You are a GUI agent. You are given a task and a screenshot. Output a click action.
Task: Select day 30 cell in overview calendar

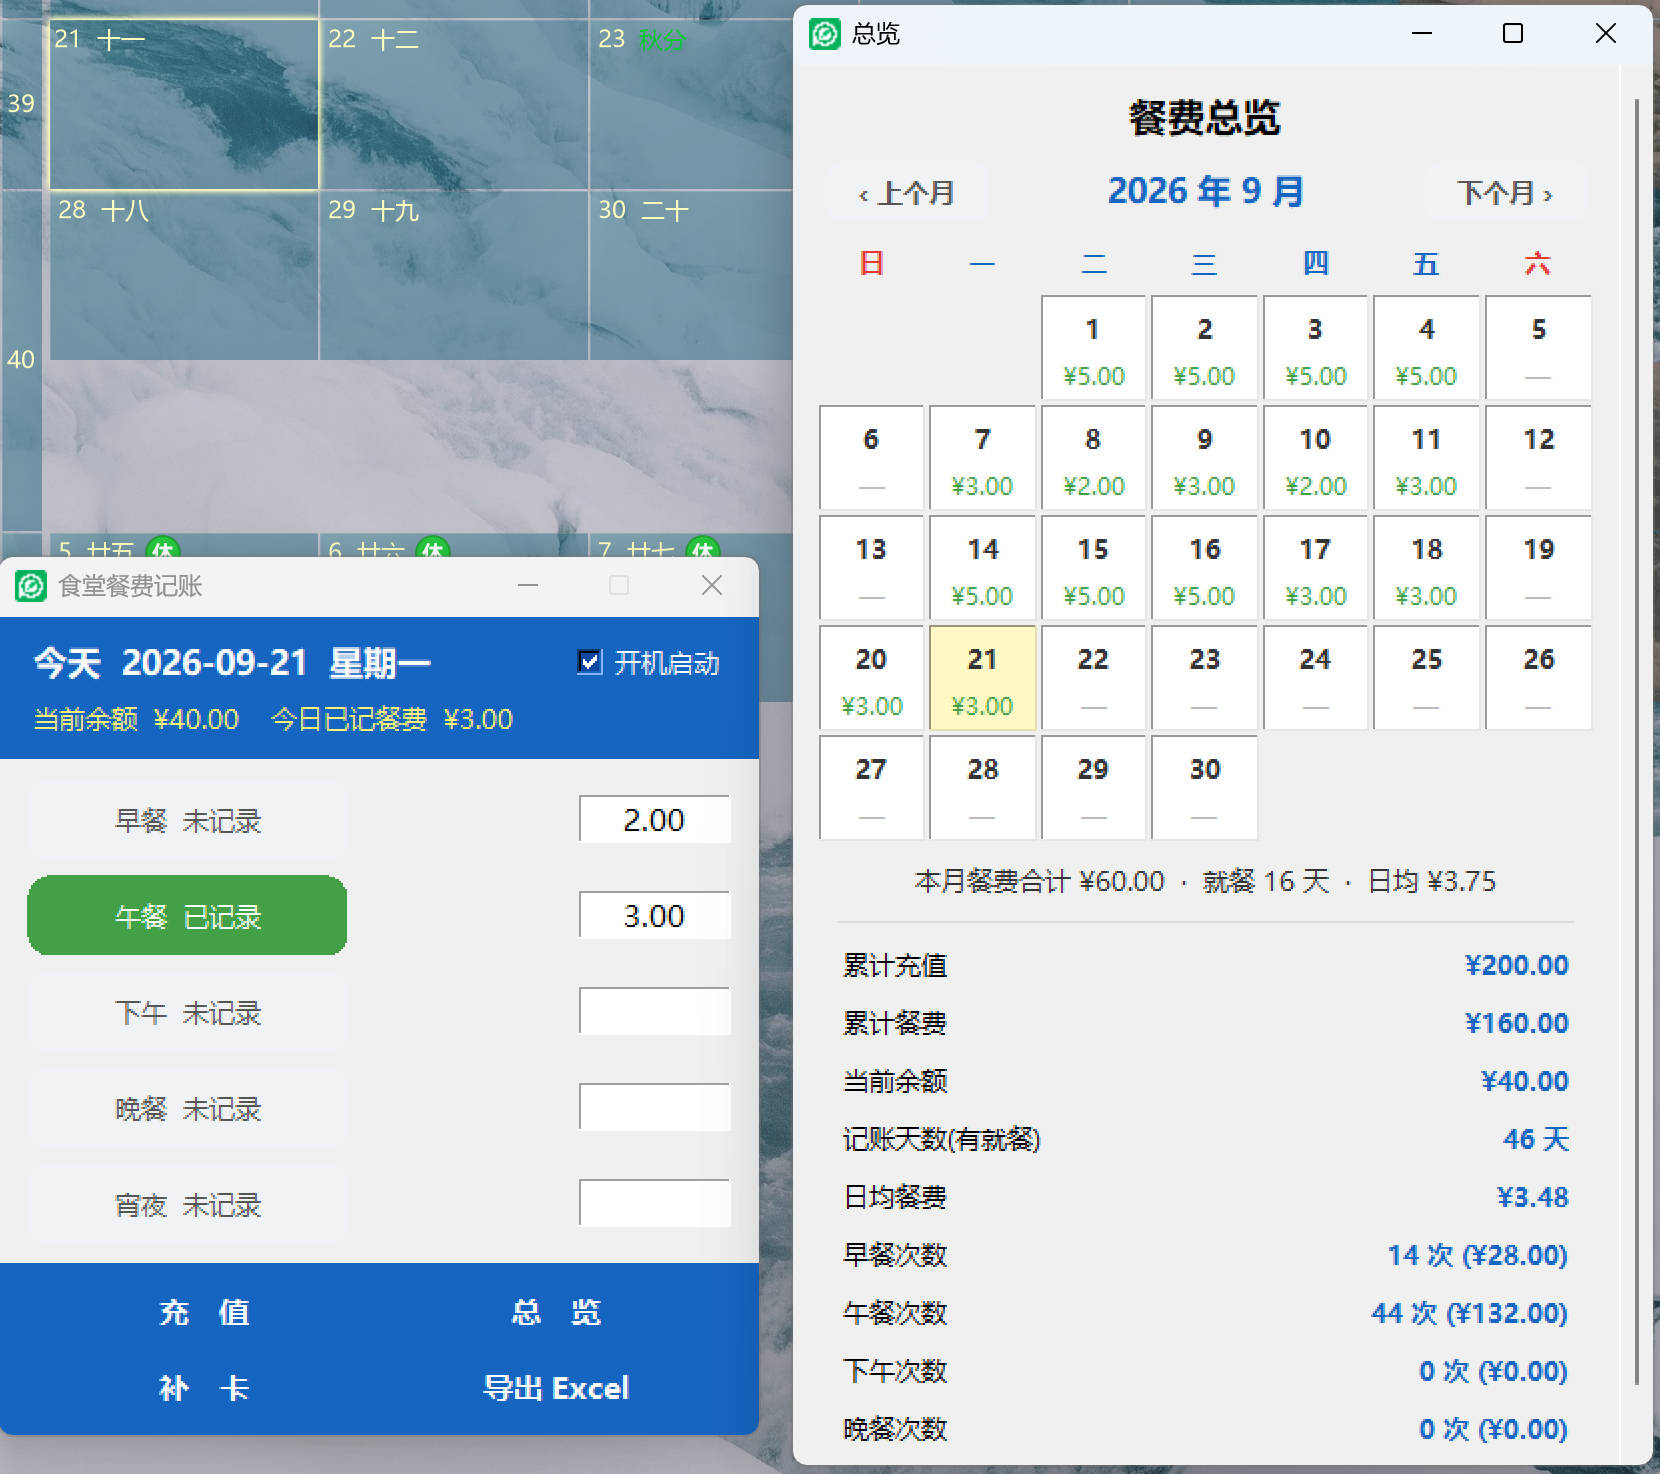tap(1204, 788)
